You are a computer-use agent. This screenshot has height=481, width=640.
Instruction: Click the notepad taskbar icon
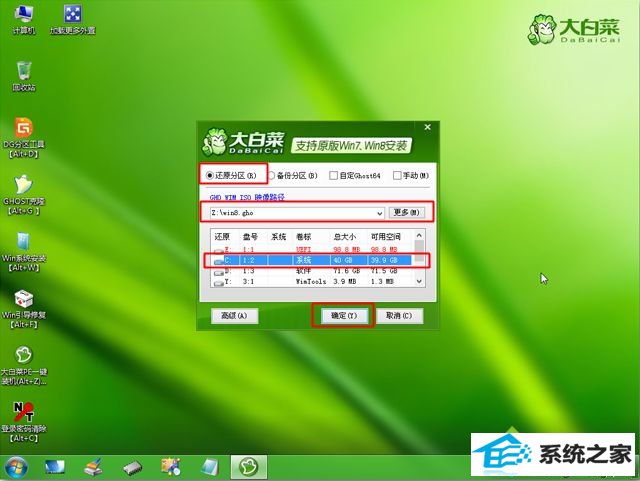[x=210, y=467]
